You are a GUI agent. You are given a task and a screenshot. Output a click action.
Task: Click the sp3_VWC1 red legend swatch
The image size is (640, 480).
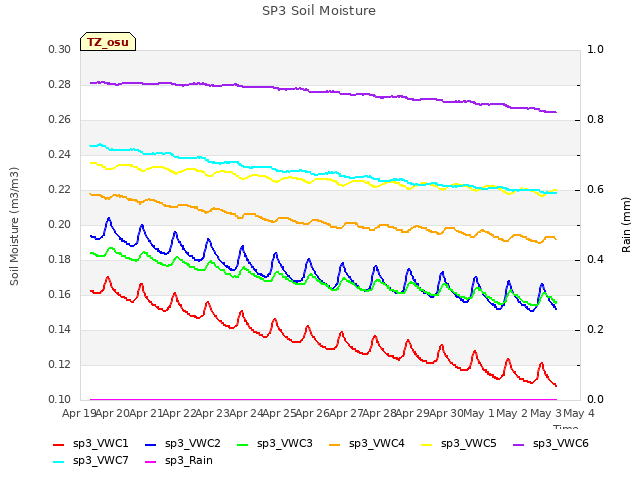[59, 445]
